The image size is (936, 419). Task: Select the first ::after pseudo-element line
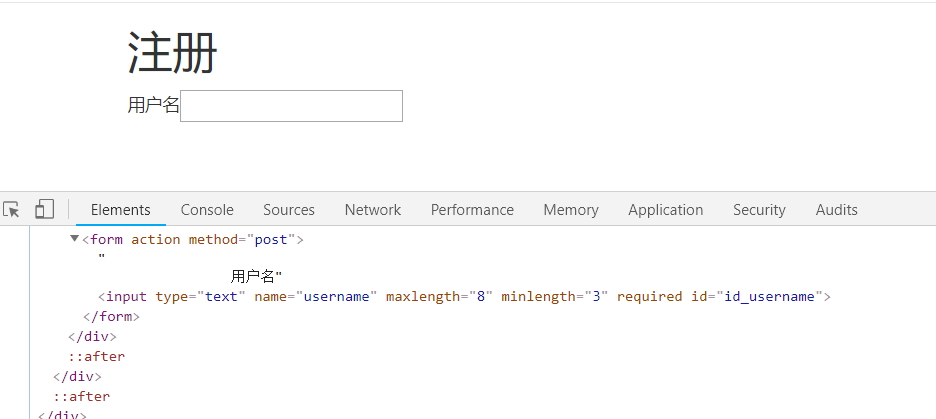(x=97, y=356)
